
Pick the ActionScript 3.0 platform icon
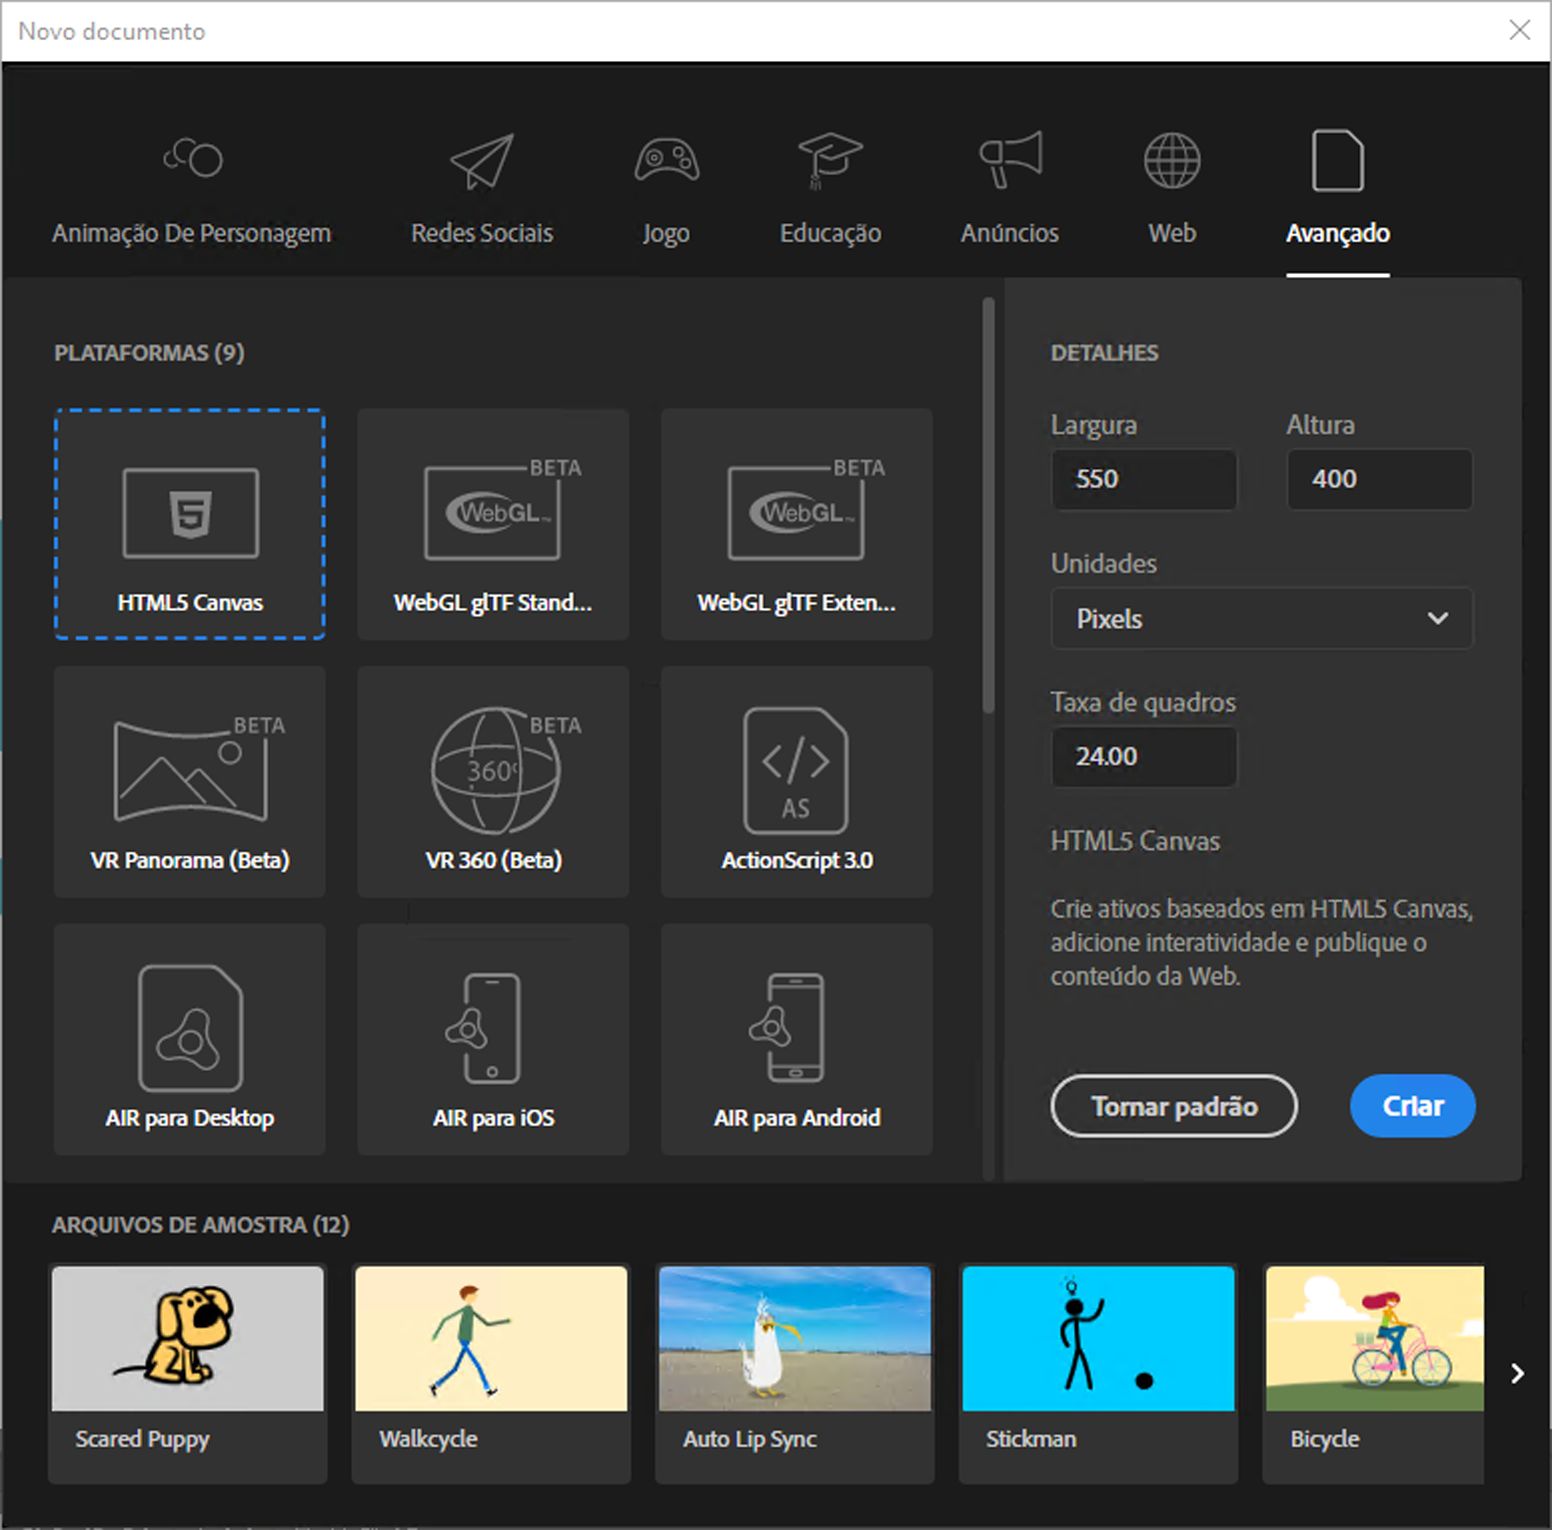point(796,770)
